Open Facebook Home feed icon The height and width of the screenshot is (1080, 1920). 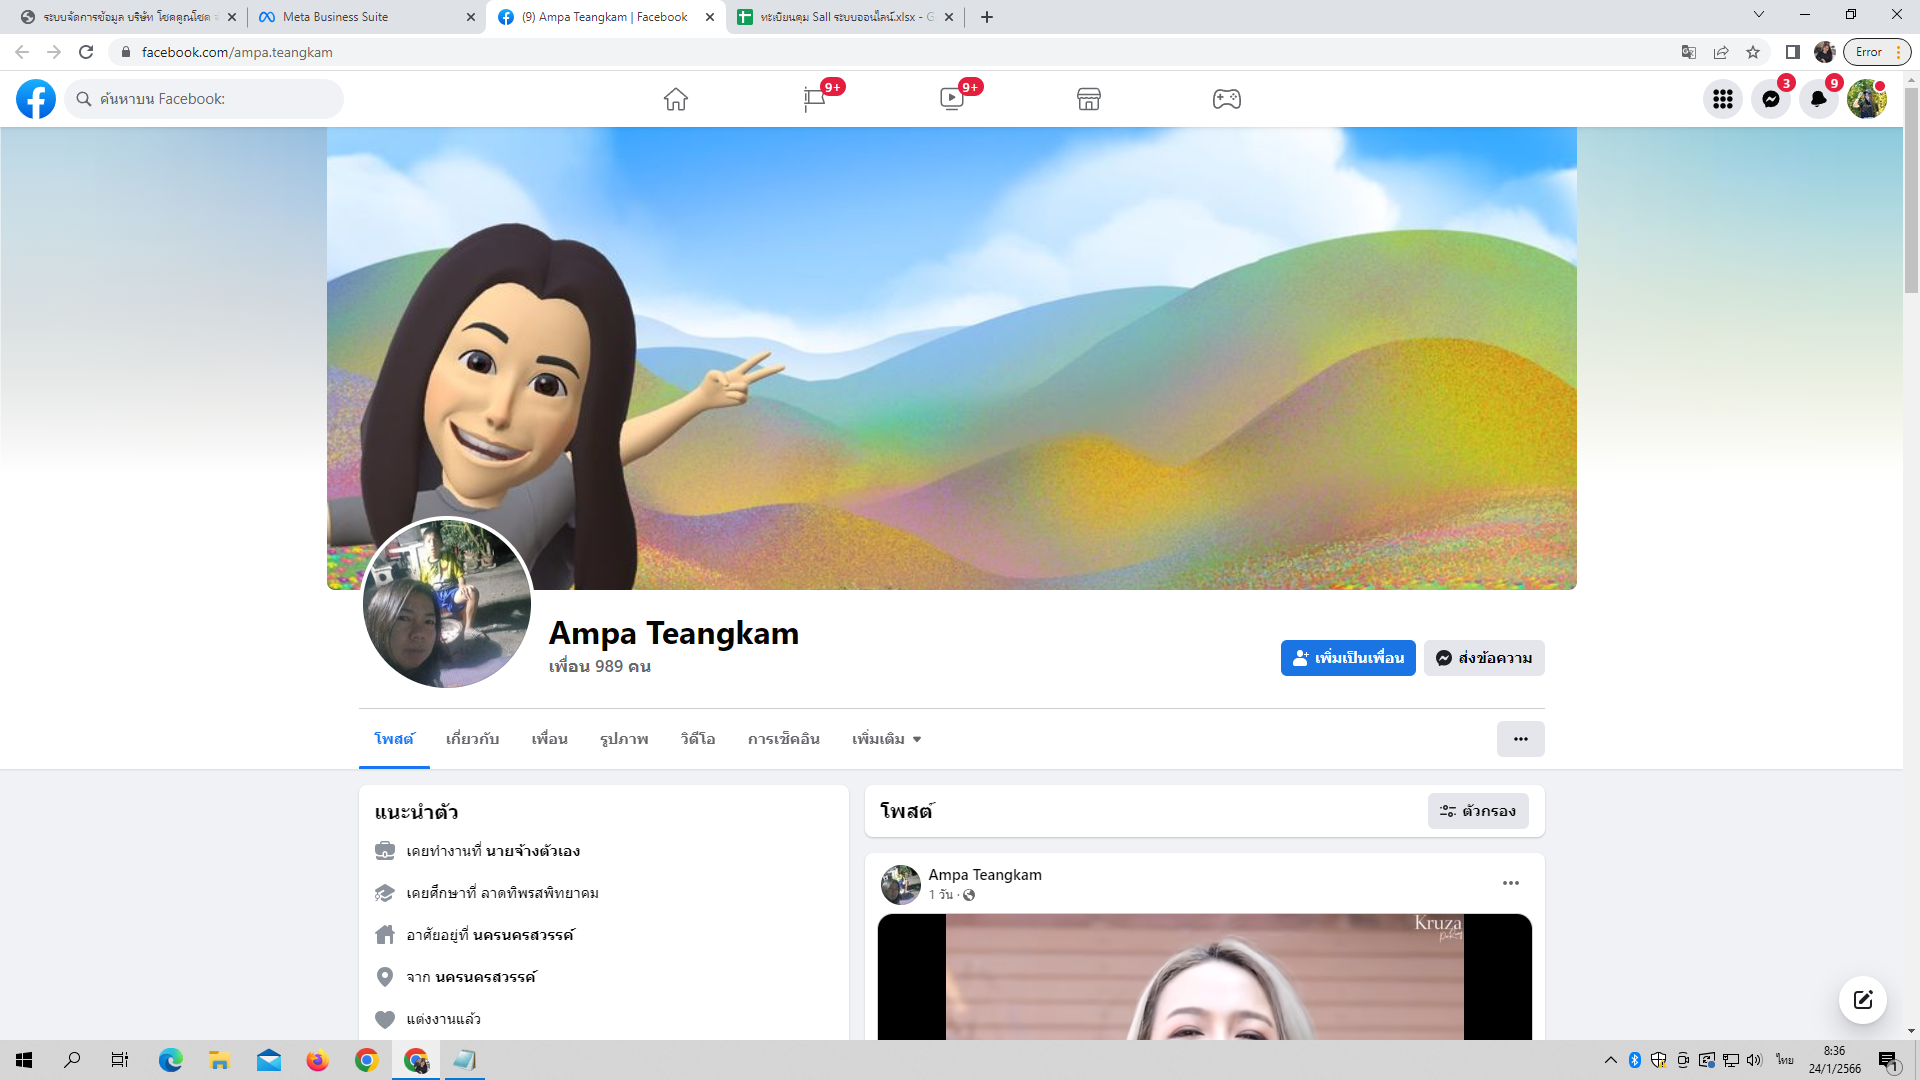[676, 99]
